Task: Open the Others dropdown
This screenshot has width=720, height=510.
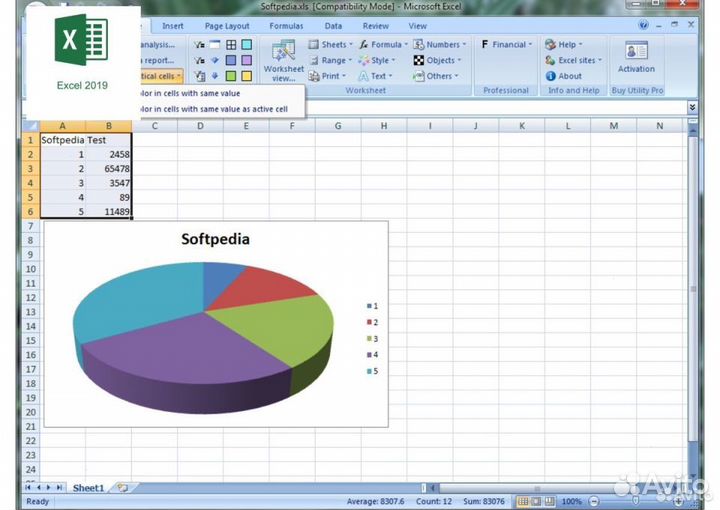Action: 435,76
